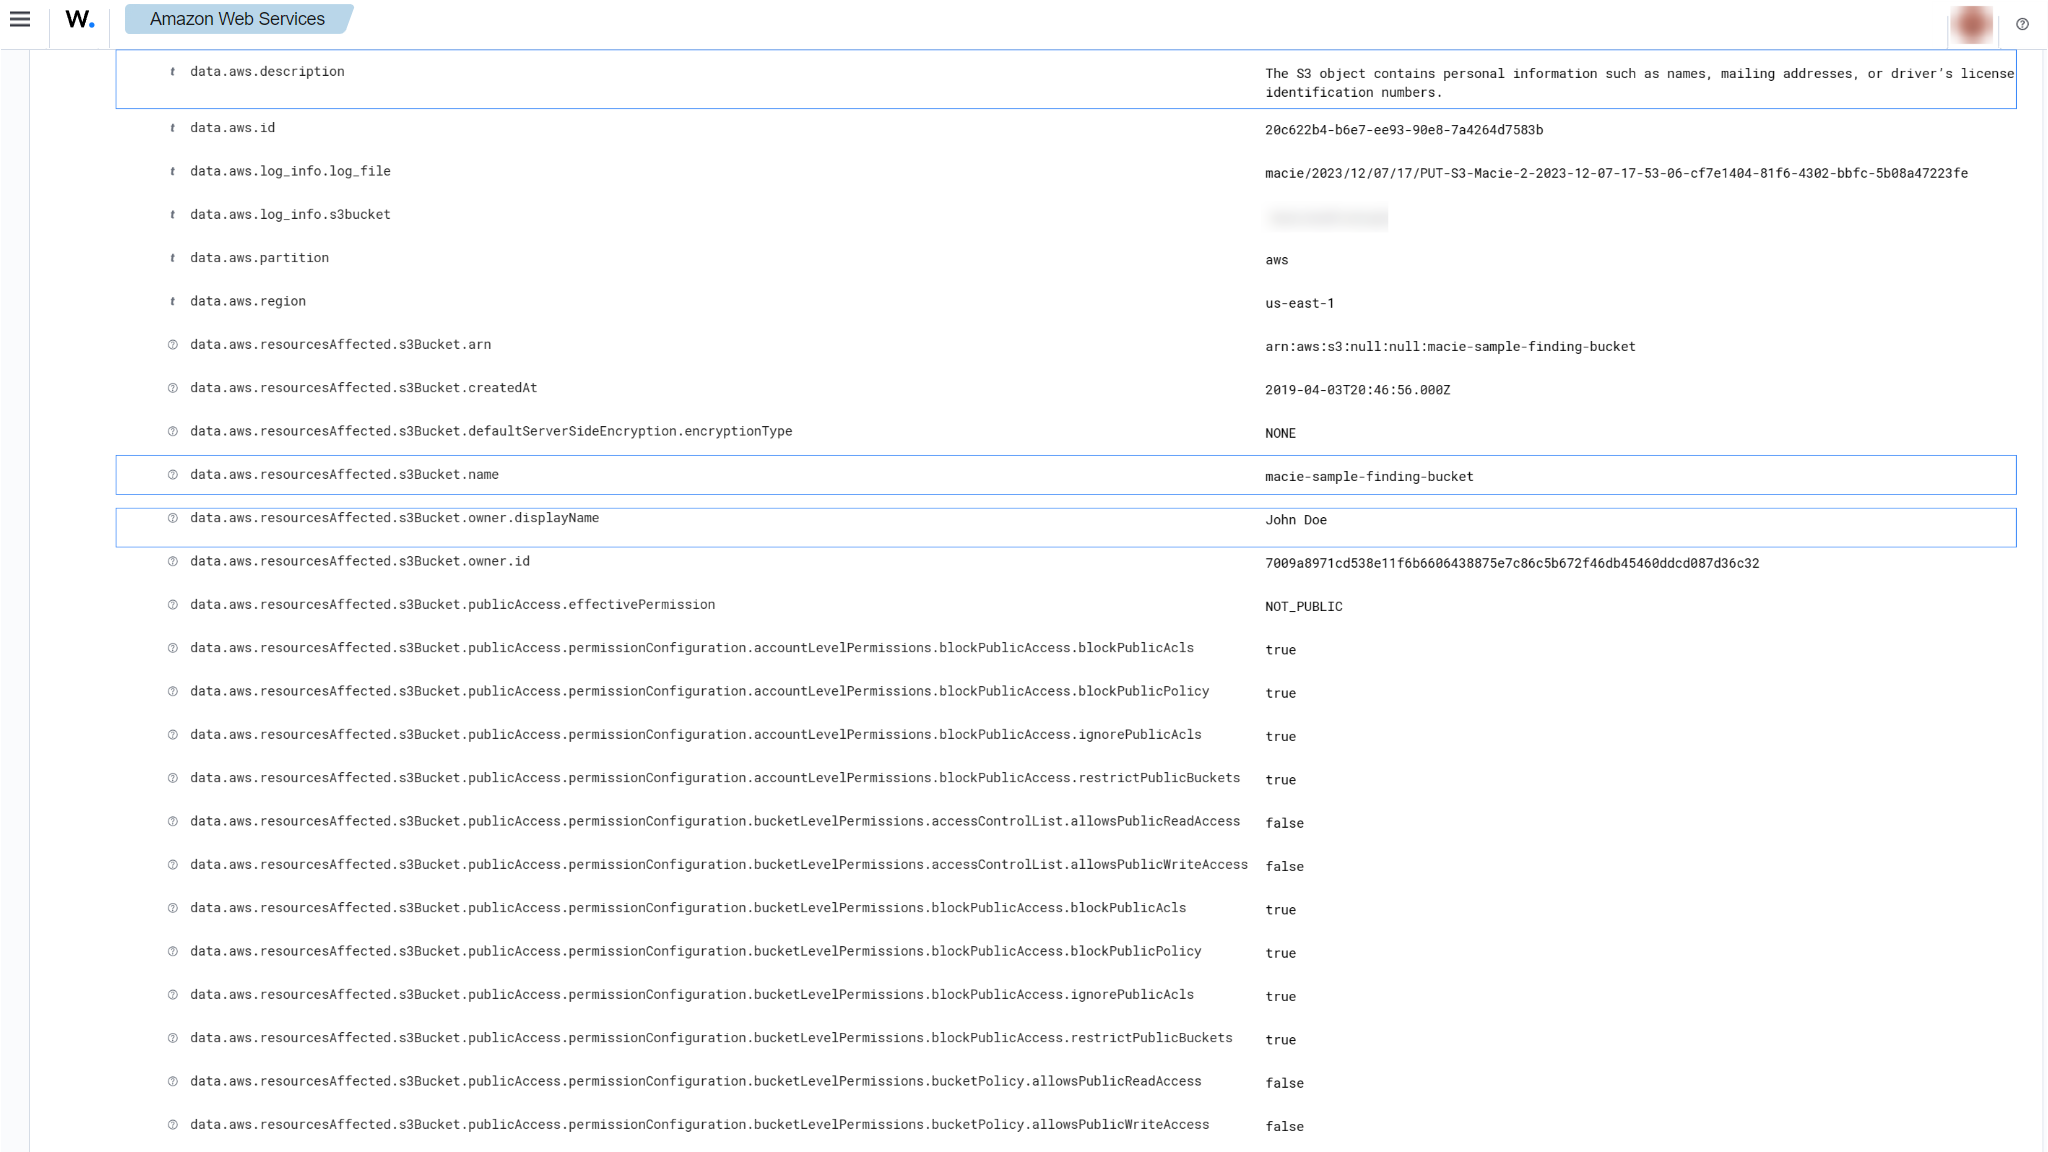Click the macie-sample-finding-bucket name value
Viewport: 2048px width, 1152px height.
pos(1368,477)
